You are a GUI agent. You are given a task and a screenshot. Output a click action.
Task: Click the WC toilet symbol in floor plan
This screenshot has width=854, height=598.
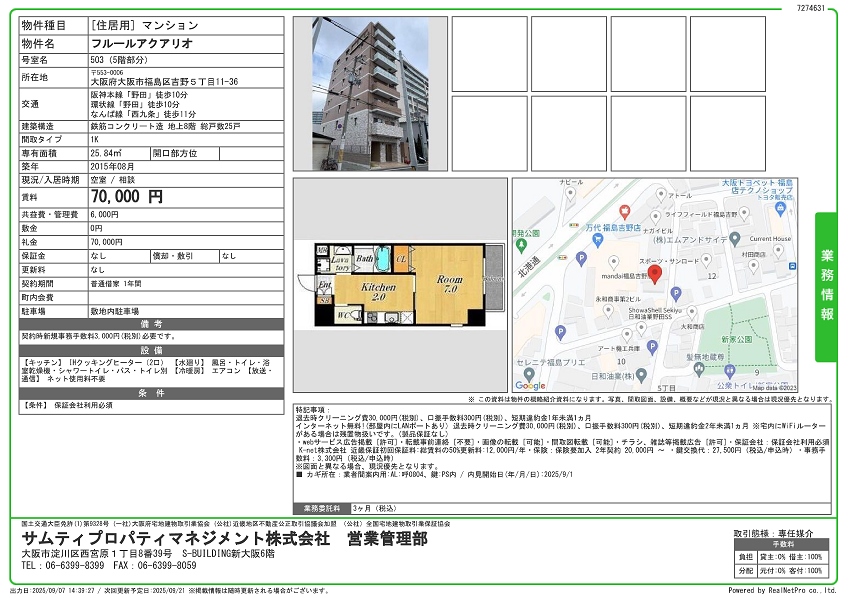pos(343,315)
